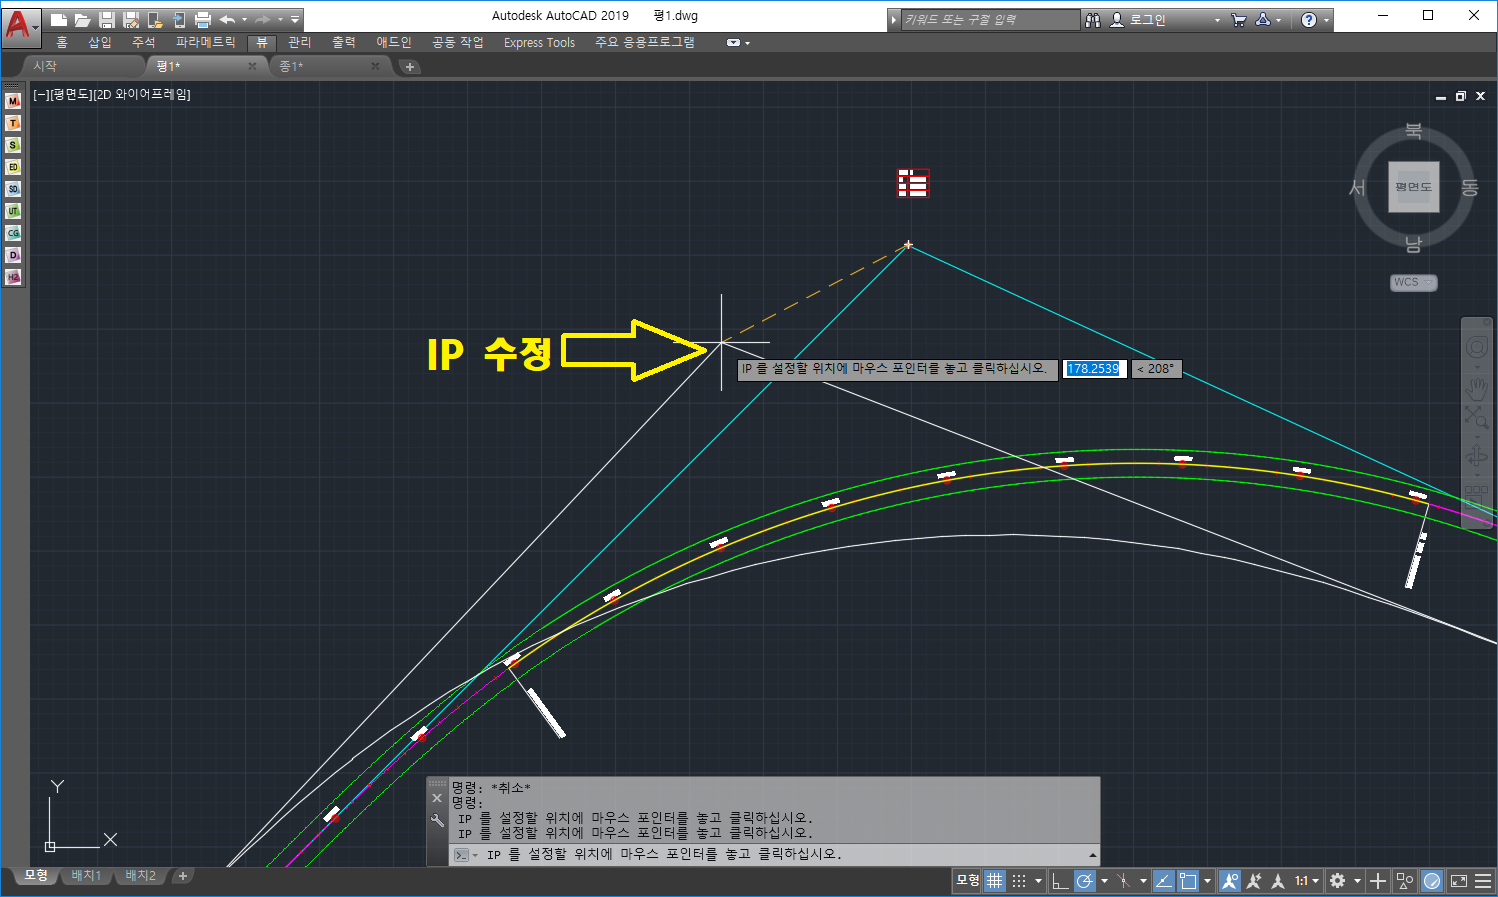
Task: Toggle Ortho mode in status bar
Action: tap(1060, 881)
